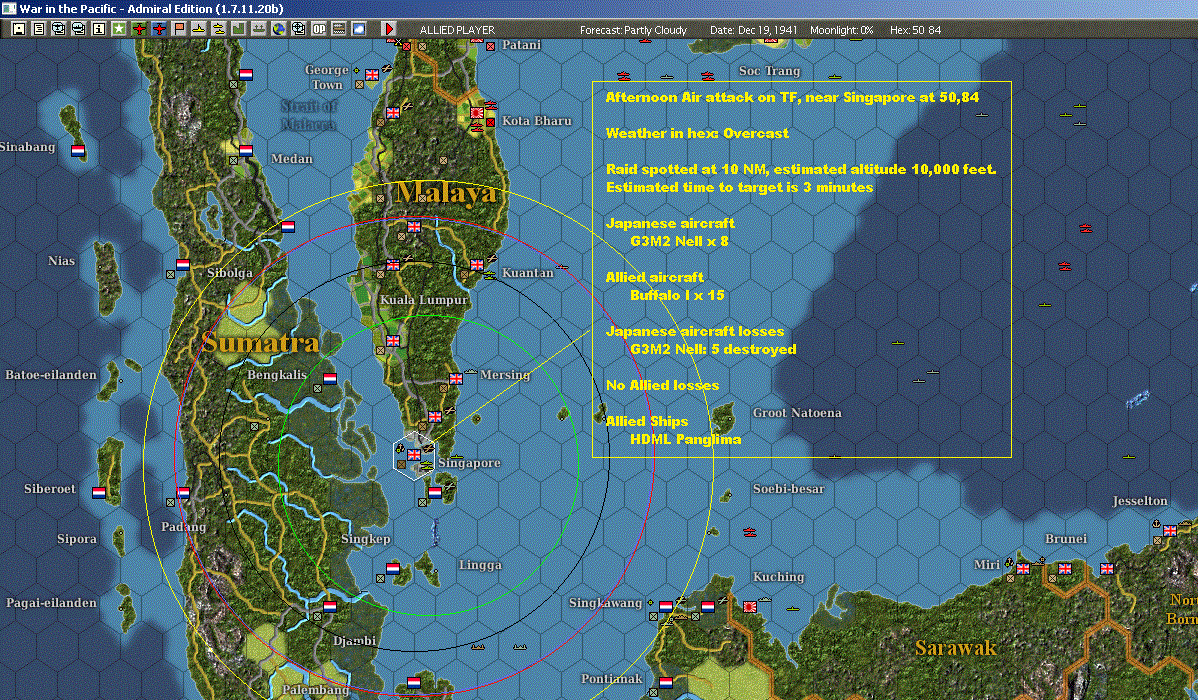Viewport: 1198px width, 700px height.
Task: Select the Sinabang Dutch flag
Action: pos(78,151)
